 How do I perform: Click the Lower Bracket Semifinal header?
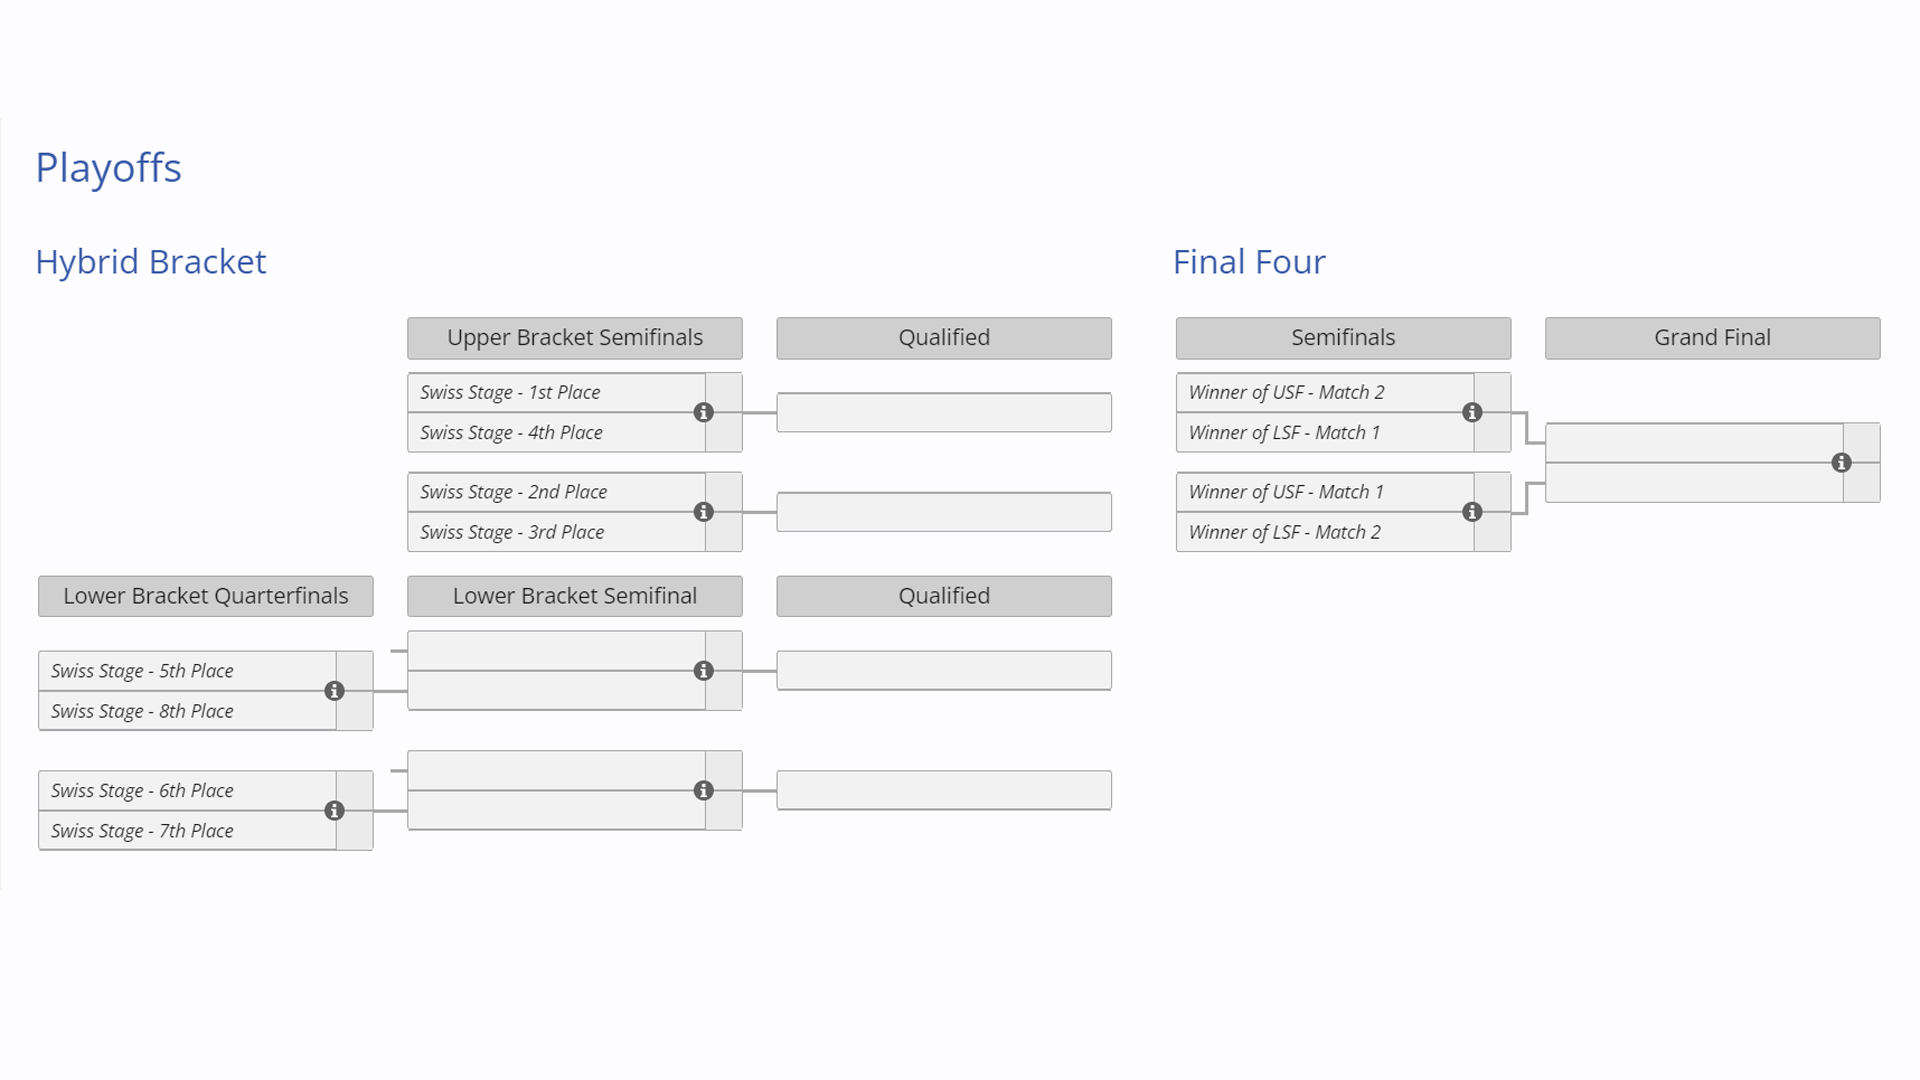coord(575,596)
